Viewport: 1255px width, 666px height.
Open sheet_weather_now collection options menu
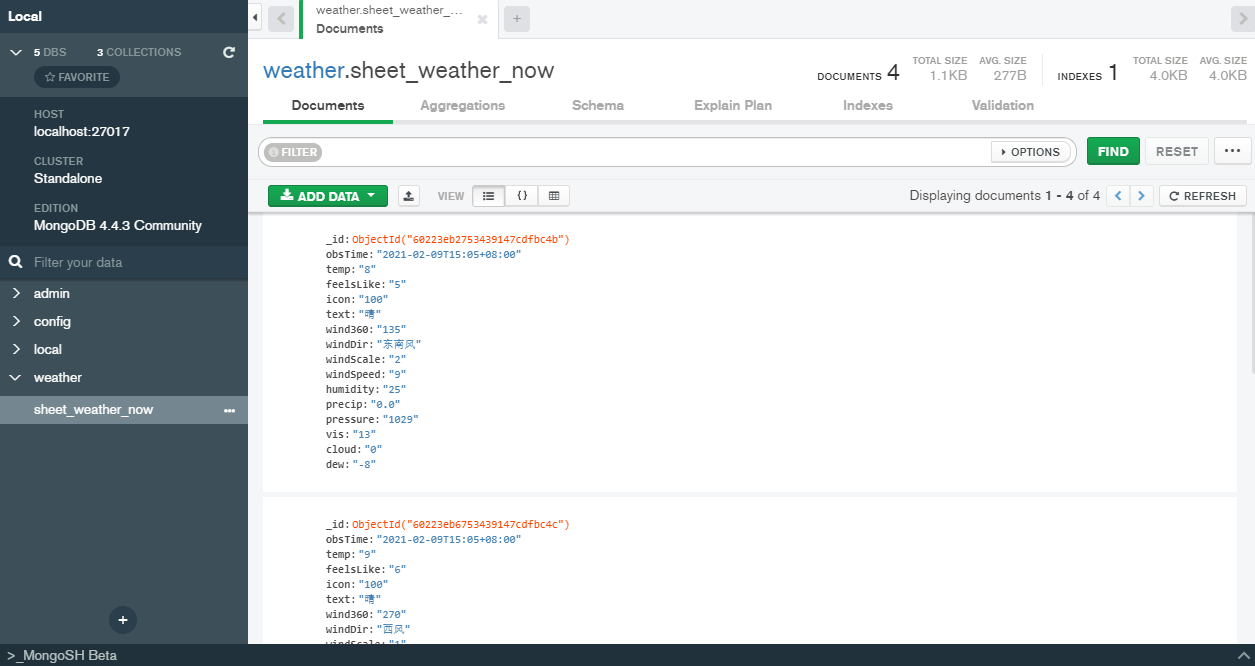point(229,410)
